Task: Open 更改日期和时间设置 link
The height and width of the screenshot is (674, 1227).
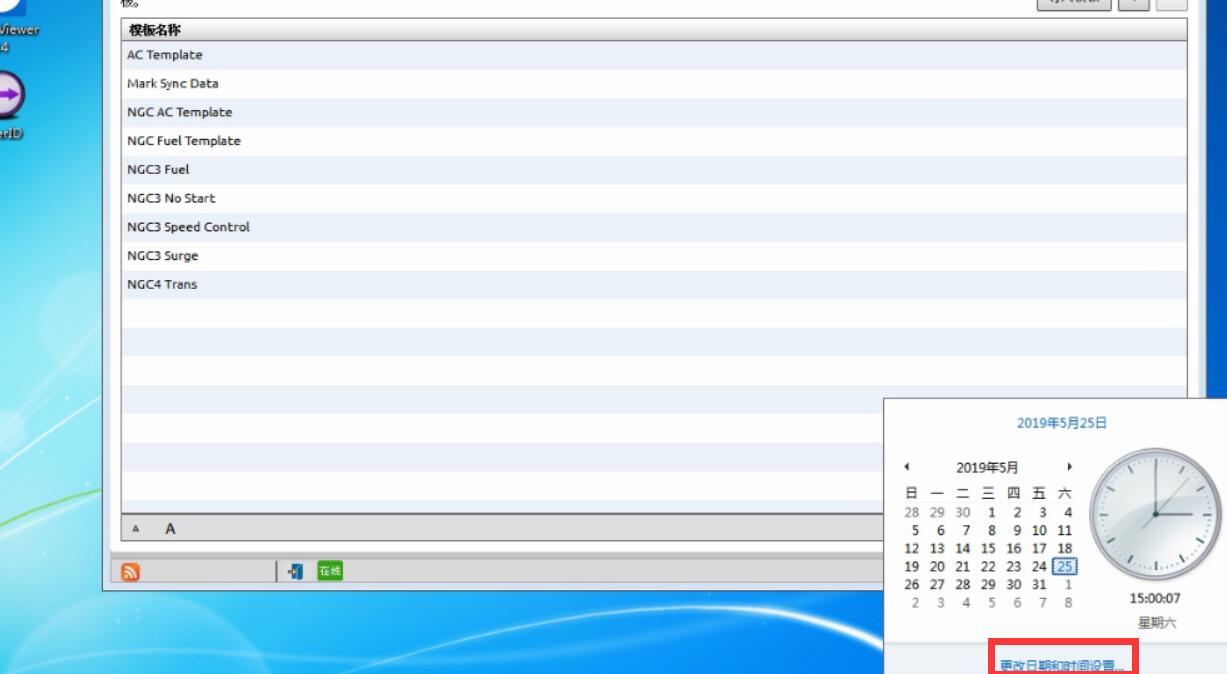Action: click(1062, 665)
